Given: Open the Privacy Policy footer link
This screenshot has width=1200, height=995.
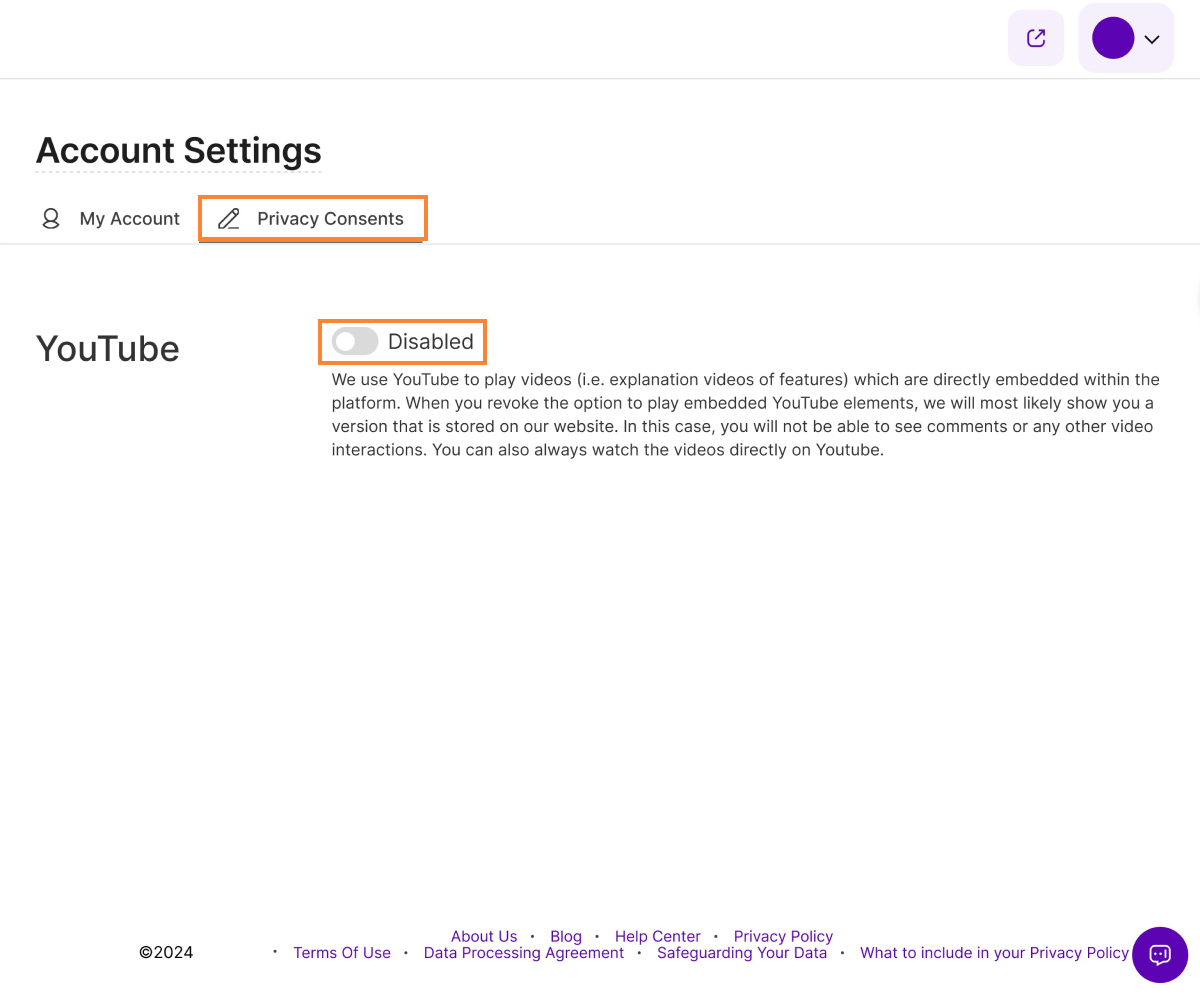Looking at the screenshot, I should (783, 937).
